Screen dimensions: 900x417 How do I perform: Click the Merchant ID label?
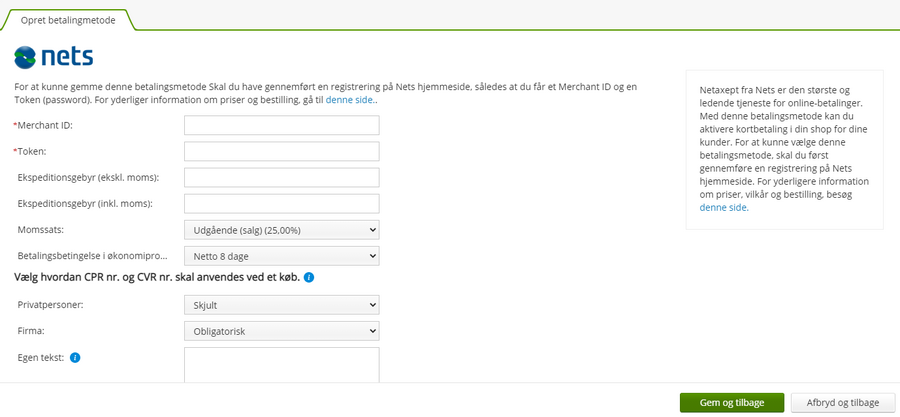tap(44, 125)
